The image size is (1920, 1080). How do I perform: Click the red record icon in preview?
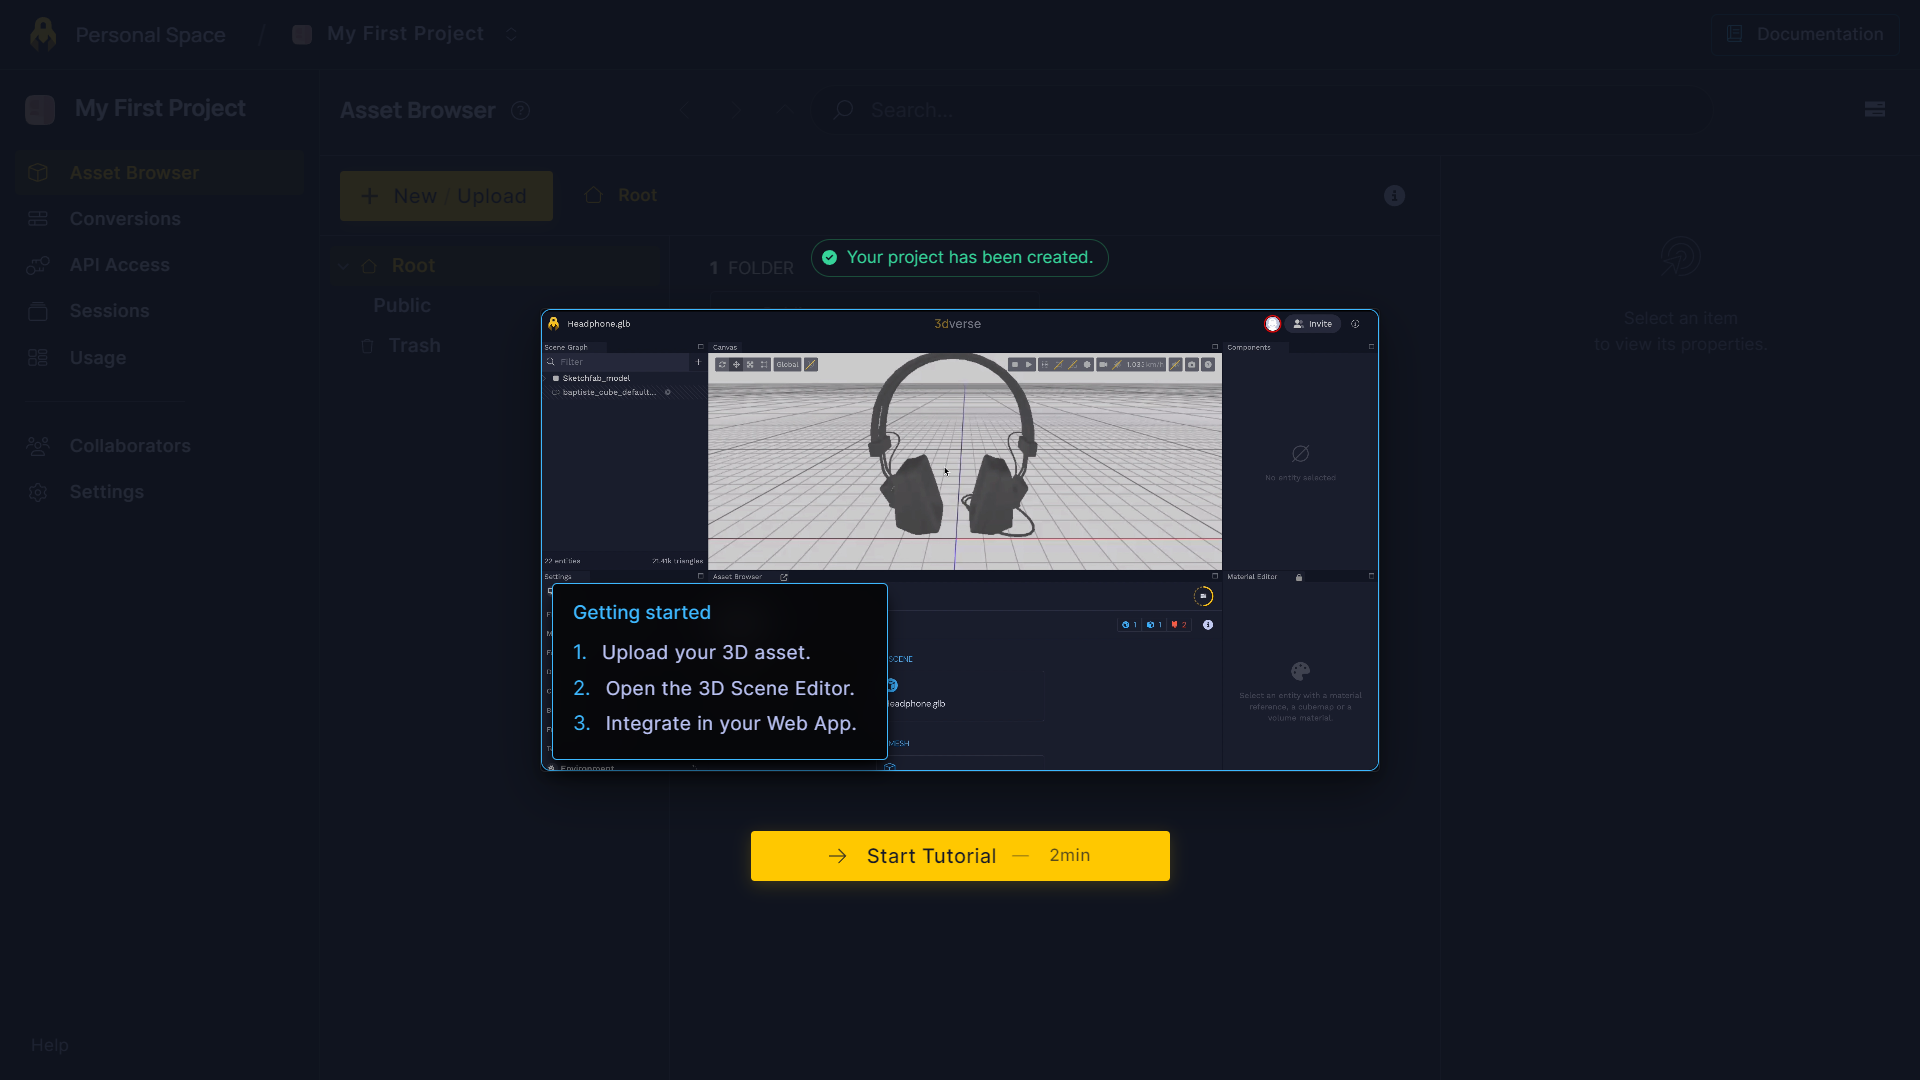coord(1272,324)
